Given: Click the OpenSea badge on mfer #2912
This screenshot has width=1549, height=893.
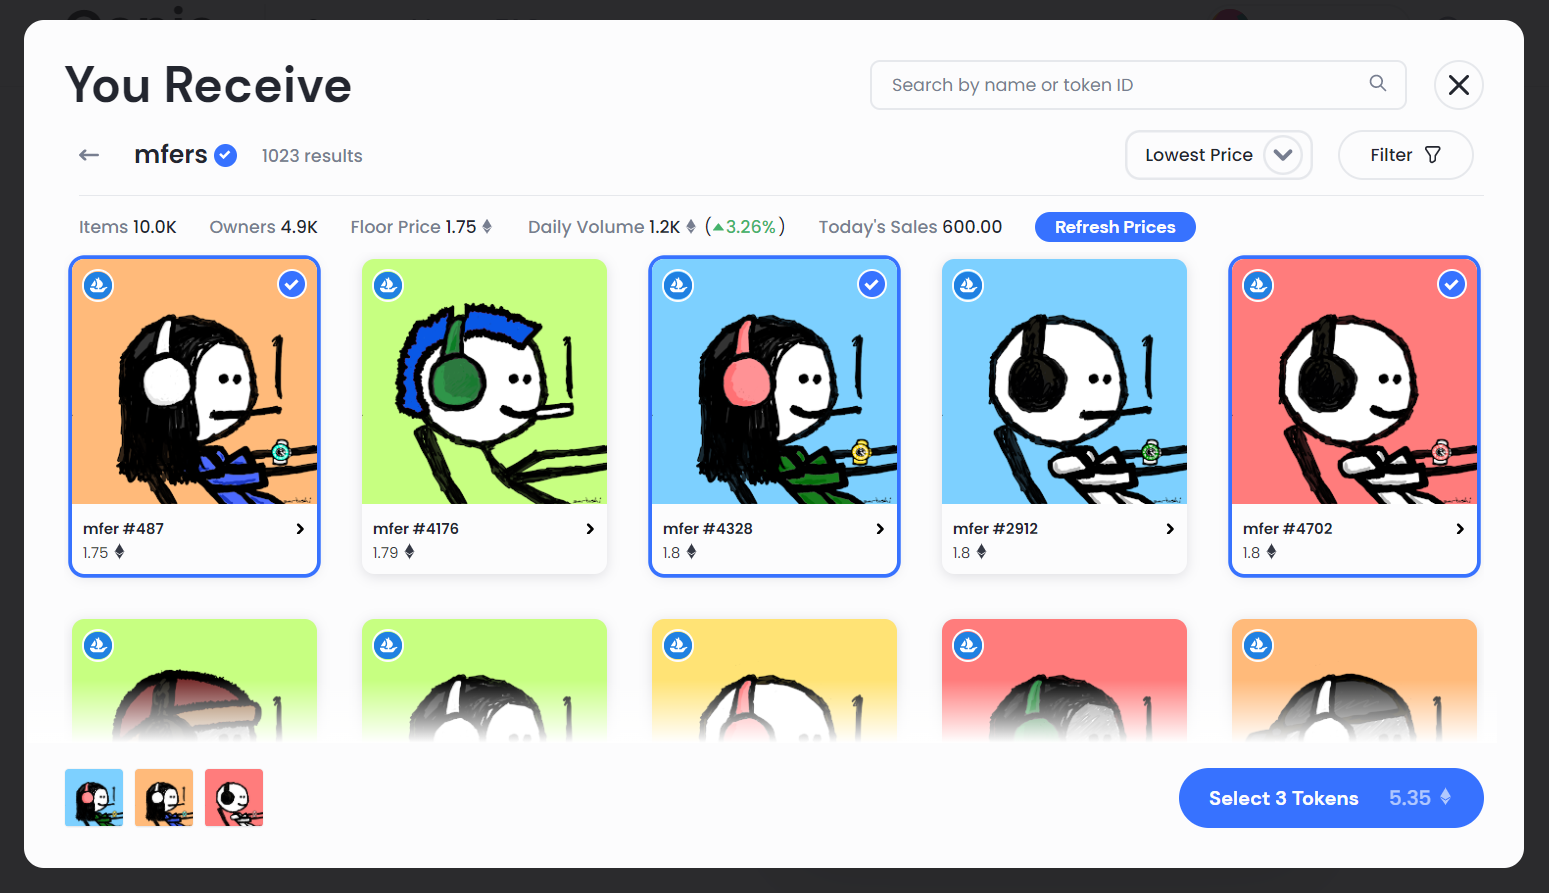Looking at the screenshot, I should click(968, 286).
